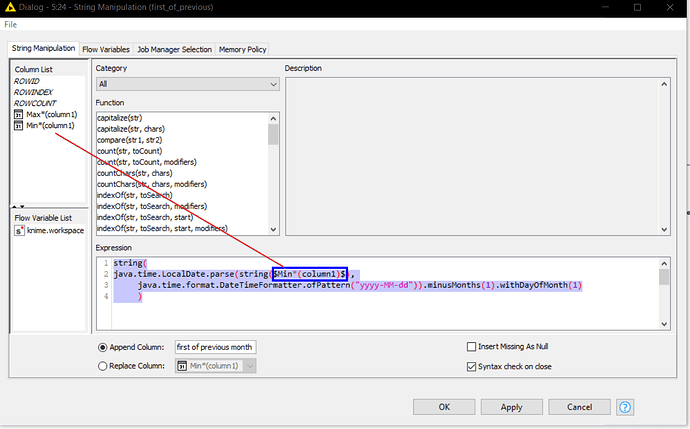
Task: Open the Replace Column dropdown list
Action: point(249,366)
